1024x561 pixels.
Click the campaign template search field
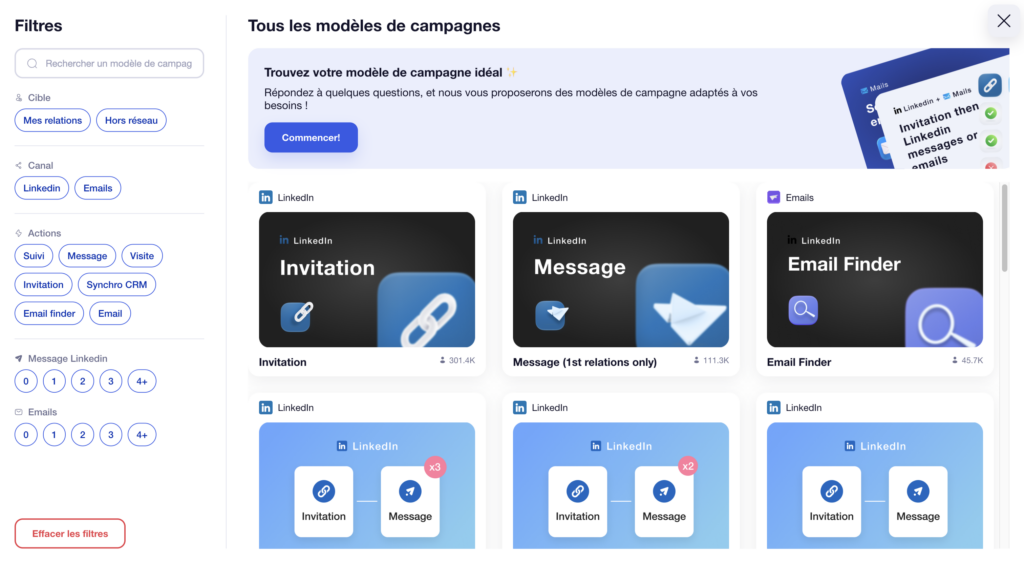109,63
